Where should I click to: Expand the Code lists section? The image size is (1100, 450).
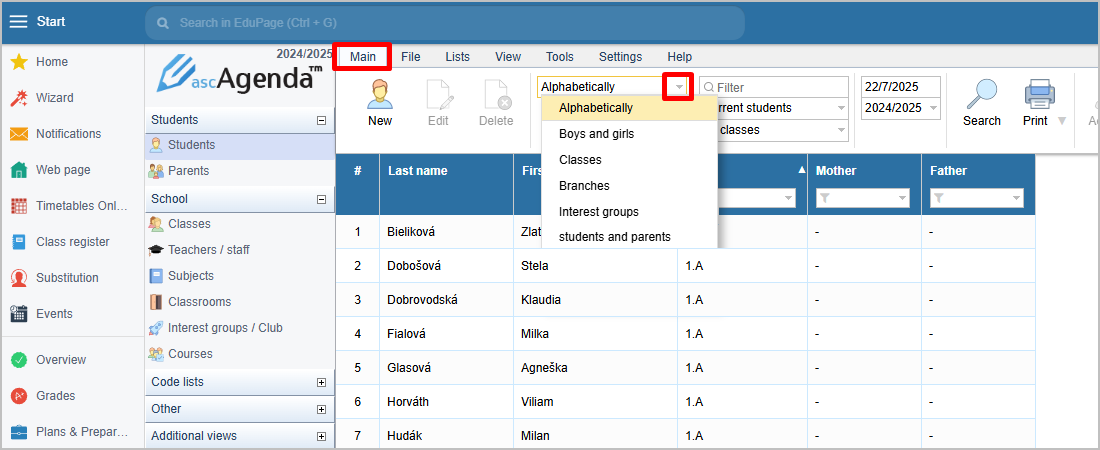click(x=321, y=383)
